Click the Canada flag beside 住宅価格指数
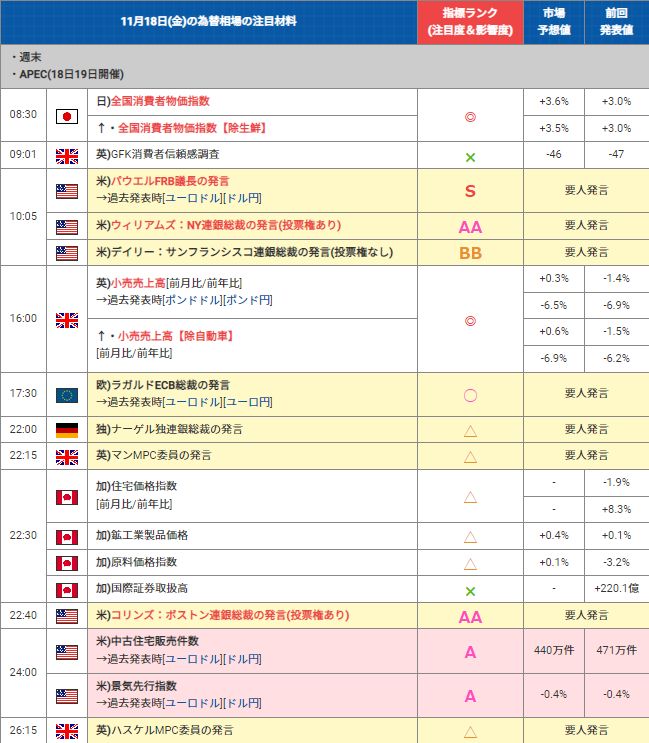Viewport: 649px width, 743px height. click(x=67, y=496)
